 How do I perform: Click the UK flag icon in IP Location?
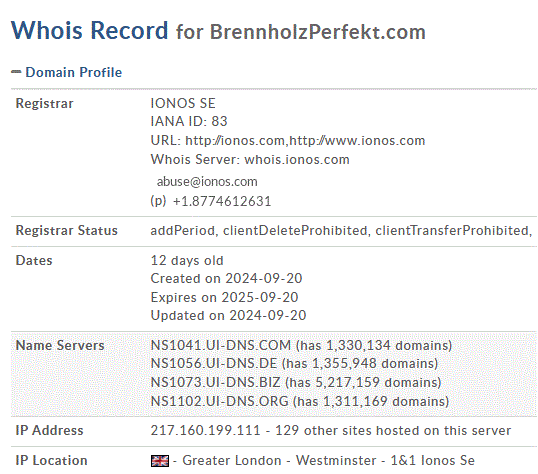click(x=160, y=461)
